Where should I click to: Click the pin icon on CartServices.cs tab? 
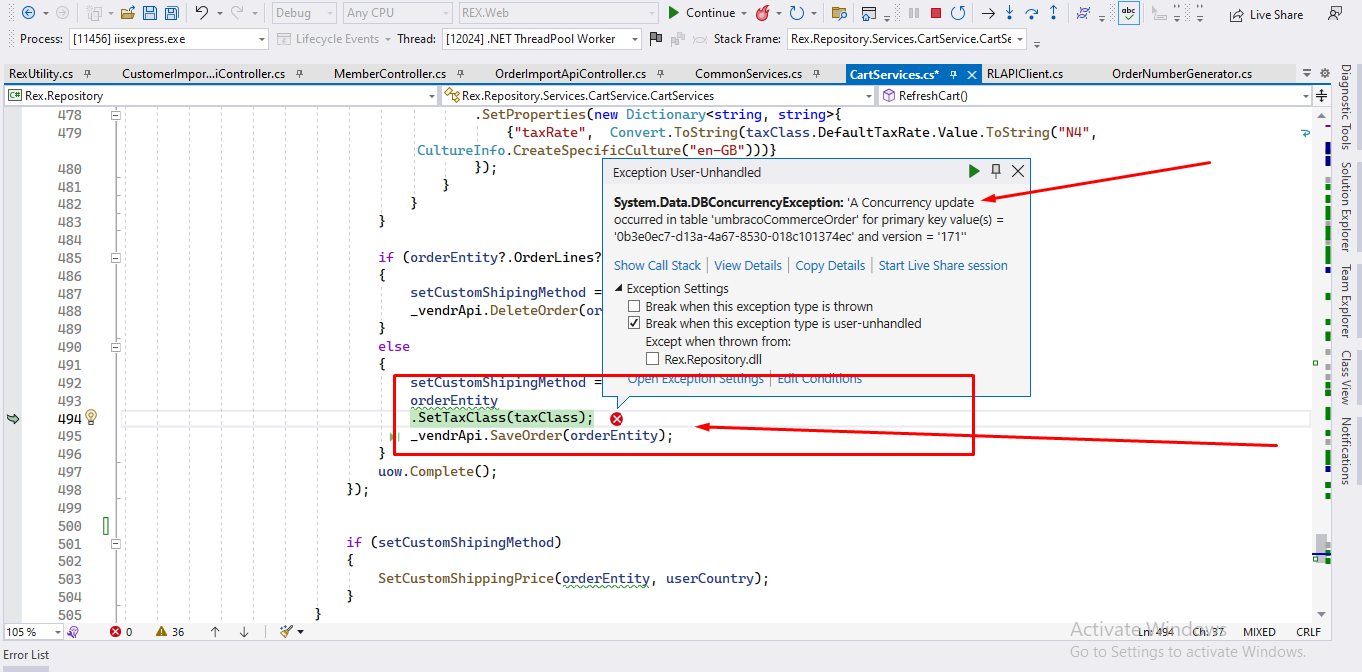pyautogui.click(x=953, y=74)
